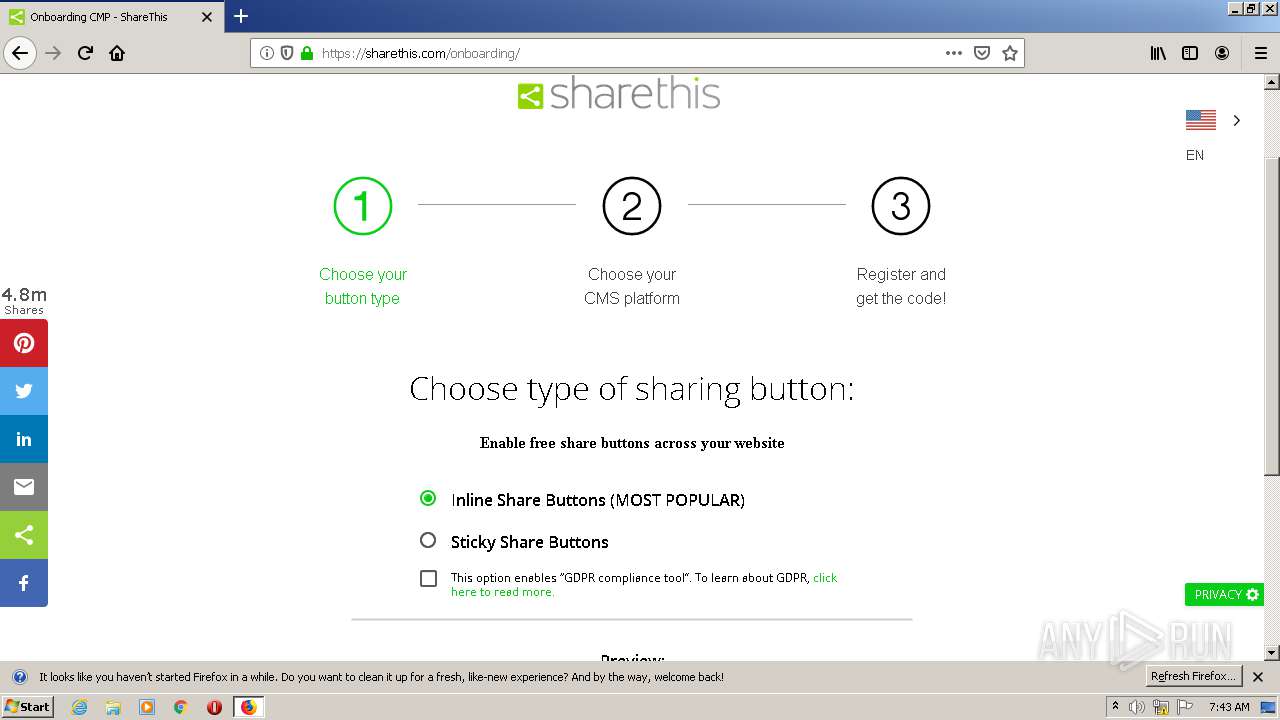Switch to Onboarding CMP - ShareThis tab
Screen dimensions: 1280x720
110,17
